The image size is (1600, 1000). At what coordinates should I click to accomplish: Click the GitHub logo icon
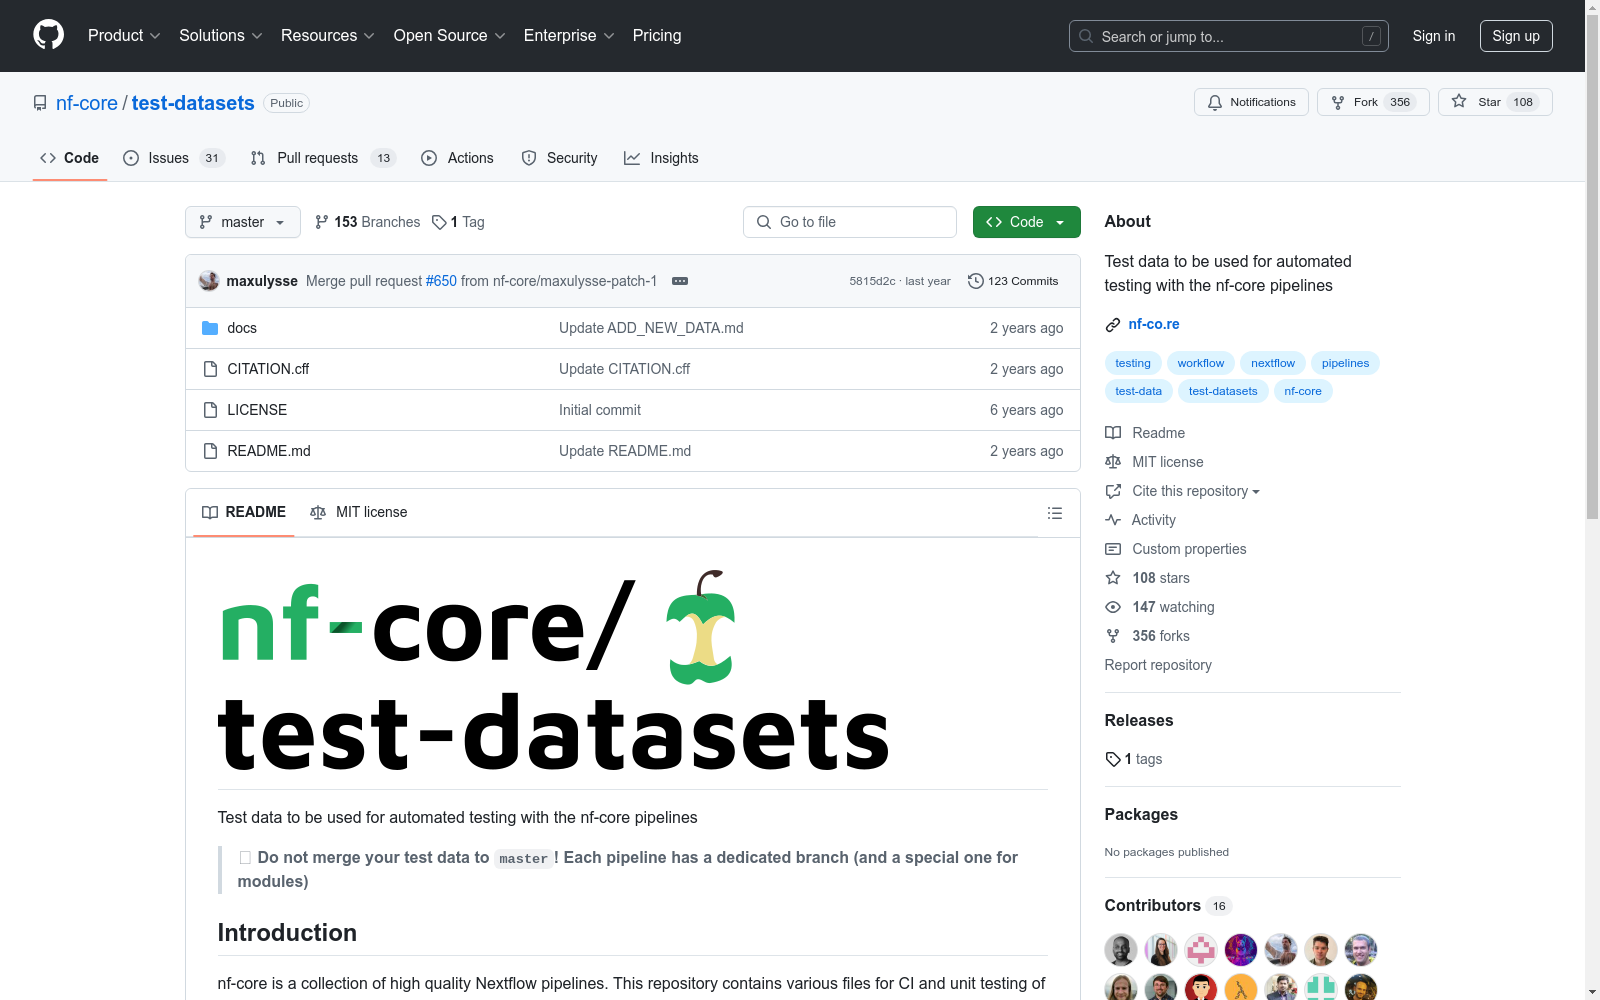(48, 35)
